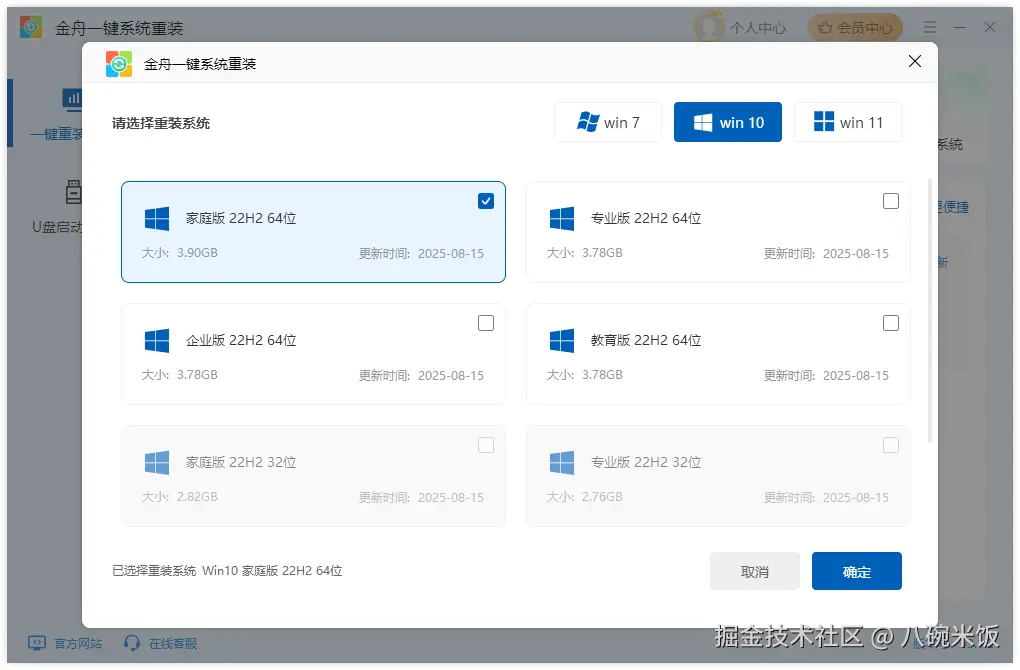Viewport: 1020px width, 670px height.
Task: Click the 请选择重装系统 heading
Action: coord(161,123)
